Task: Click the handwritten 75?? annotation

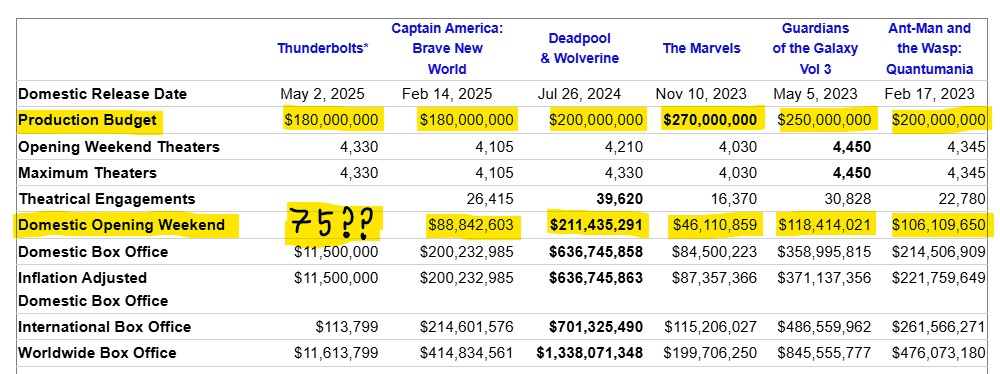Action: click(331, 224)
